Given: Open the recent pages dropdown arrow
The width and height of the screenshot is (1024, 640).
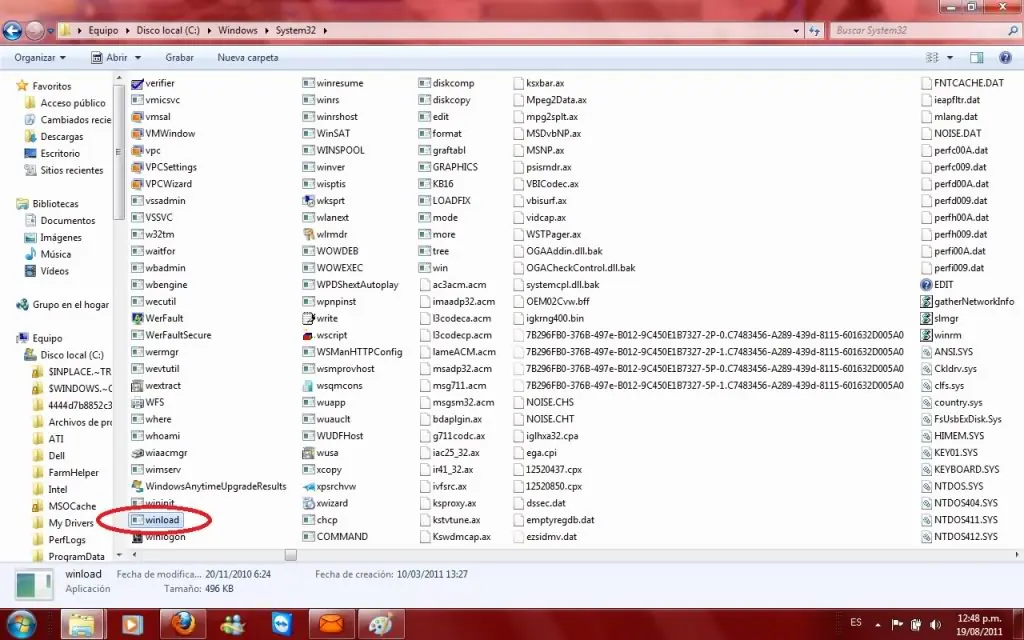Looking at the screenshot, I should 50,30.
